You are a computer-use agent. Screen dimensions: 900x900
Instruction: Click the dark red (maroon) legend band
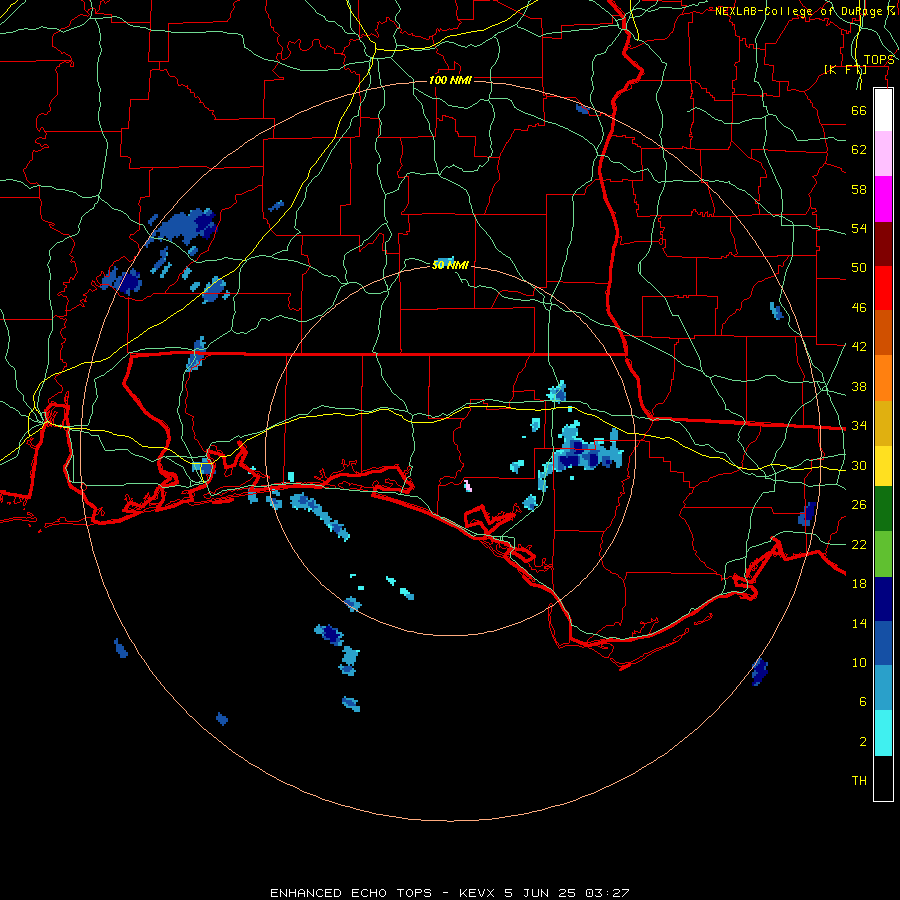[x=883, y=243]
